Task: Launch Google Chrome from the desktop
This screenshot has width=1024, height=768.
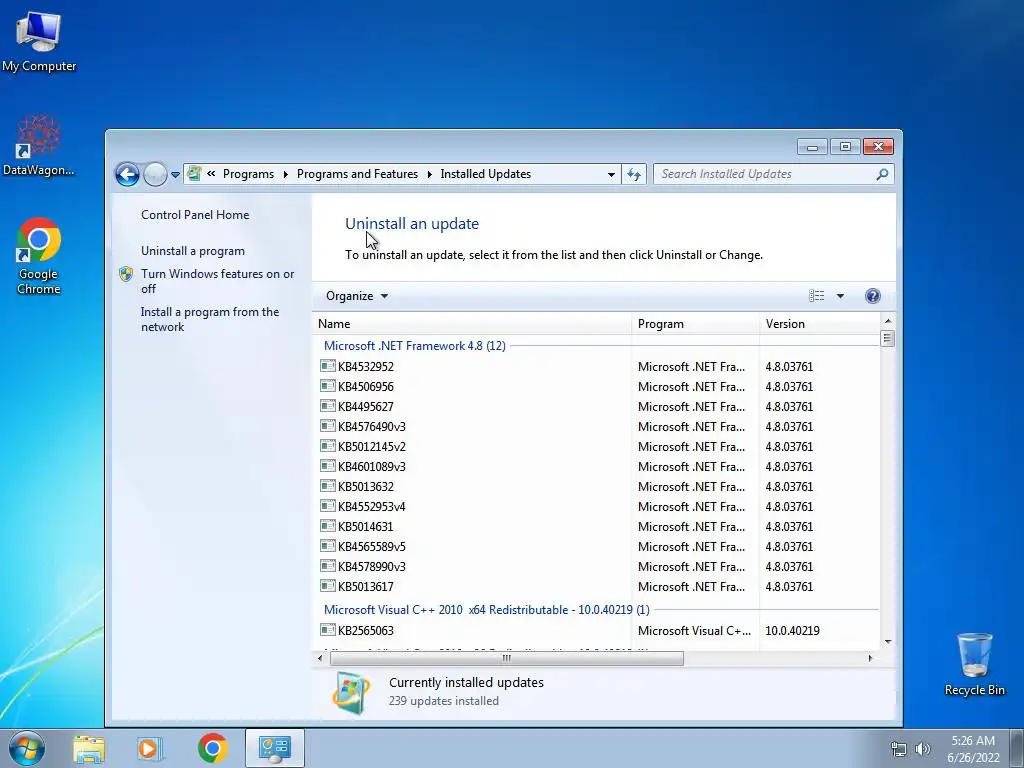Action: tap(39, 256)
